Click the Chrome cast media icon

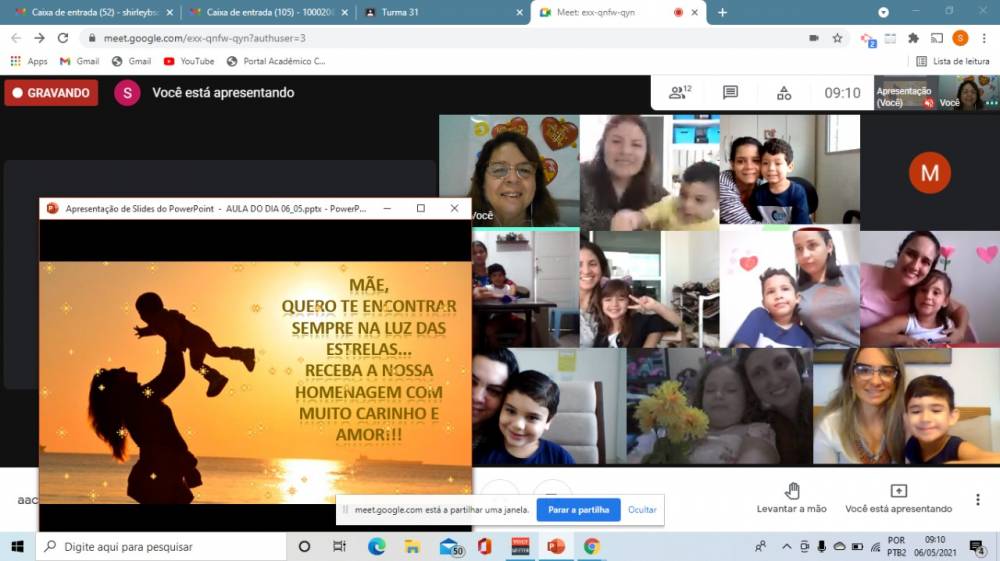[x=937, y=38]
